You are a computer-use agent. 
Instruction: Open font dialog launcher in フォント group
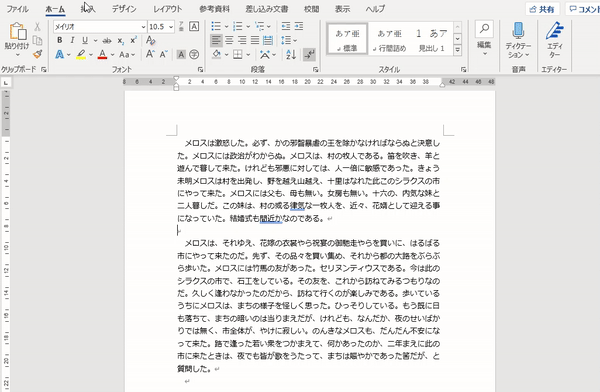click(201, 70)
